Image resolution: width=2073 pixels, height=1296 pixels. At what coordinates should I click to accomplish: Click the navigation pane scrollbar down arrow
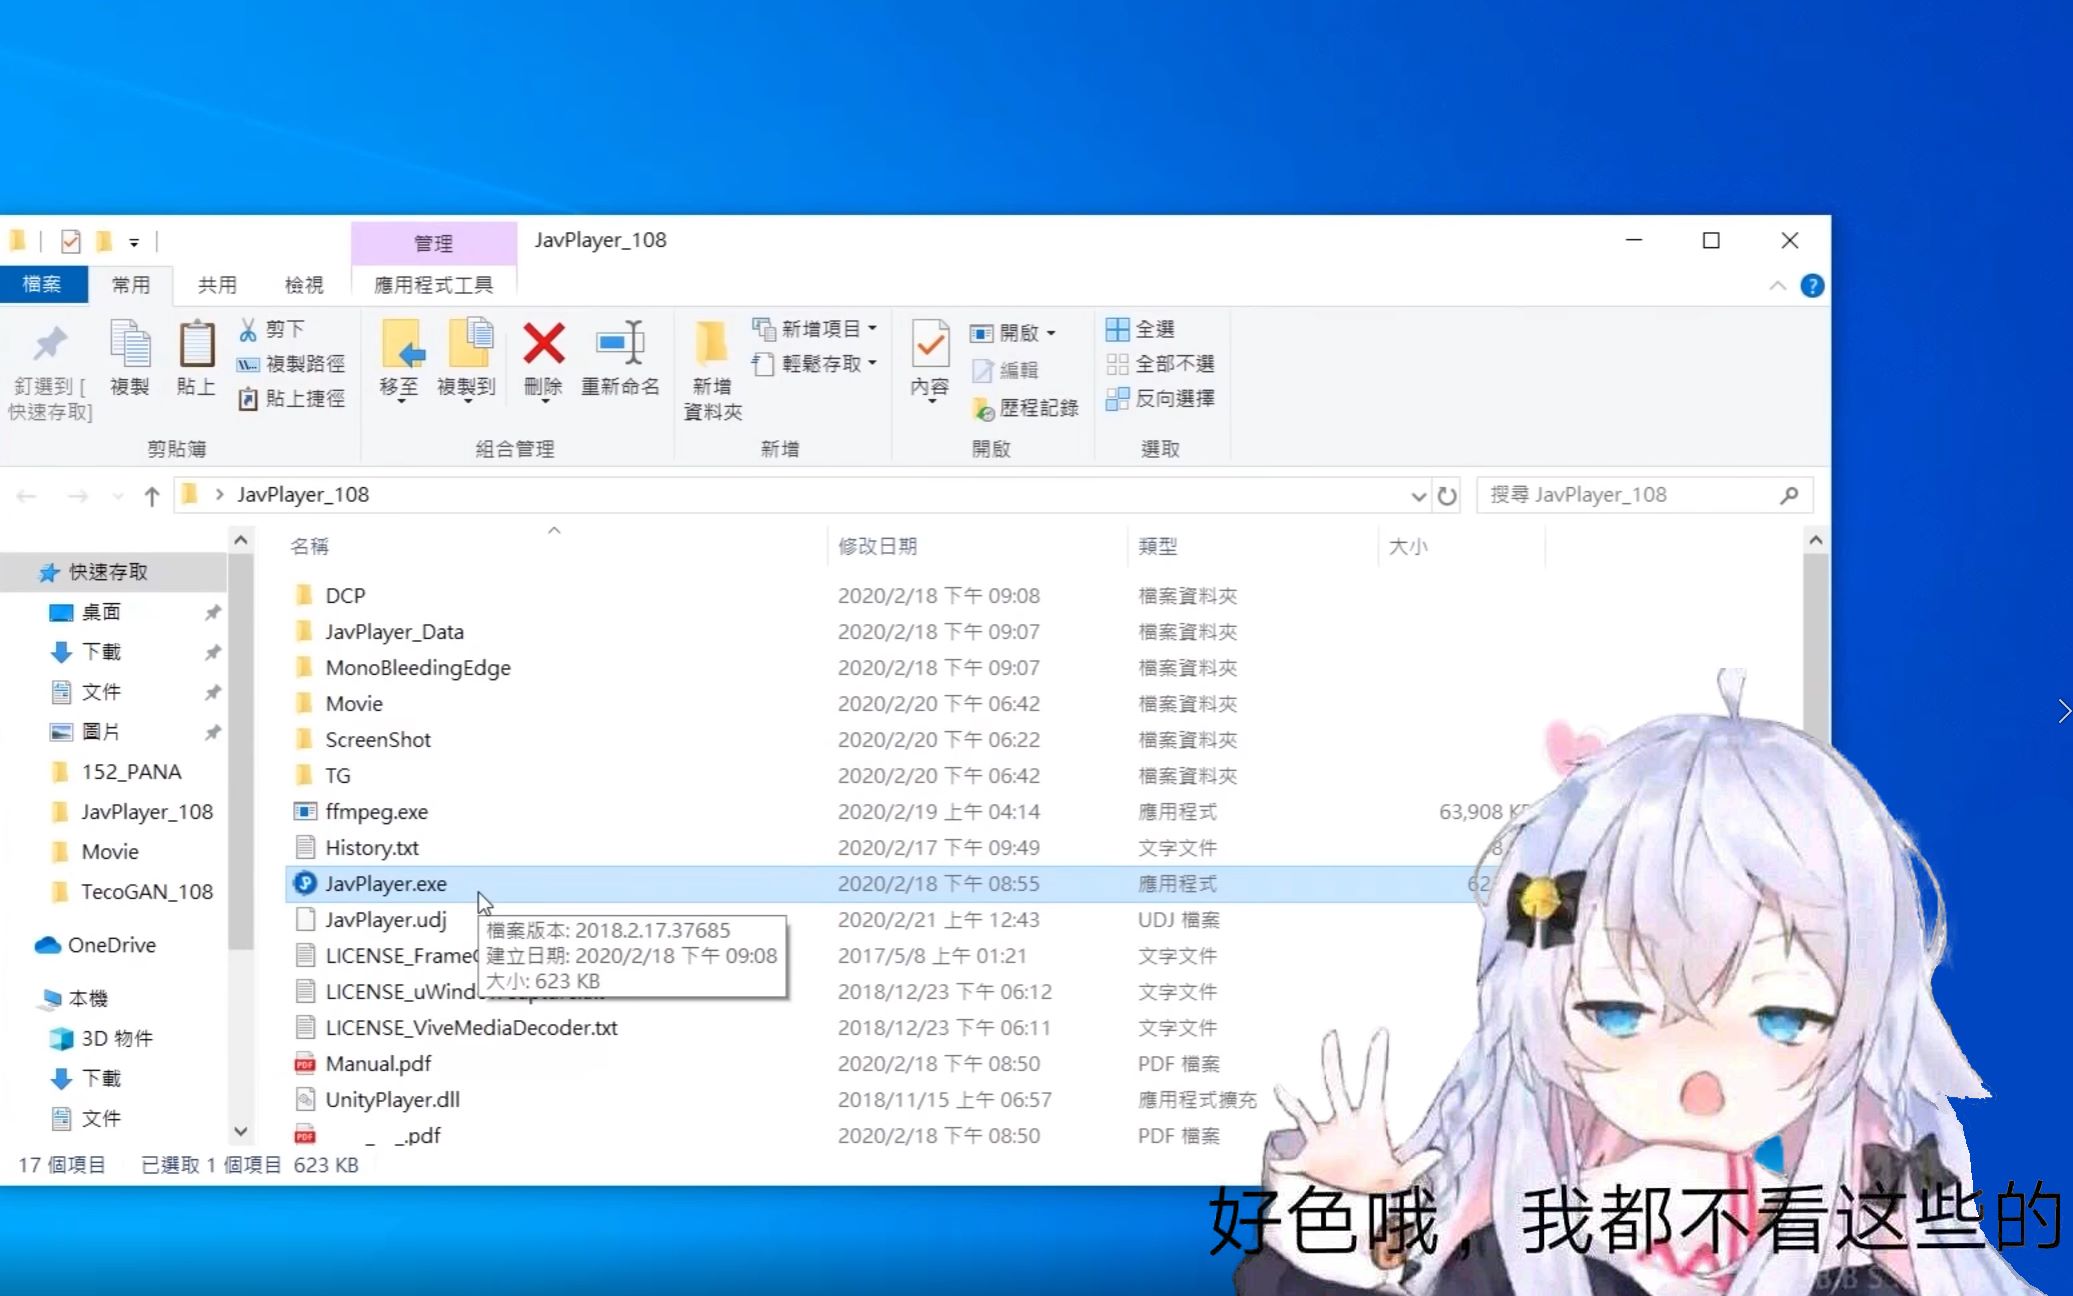pos(241,1131)
